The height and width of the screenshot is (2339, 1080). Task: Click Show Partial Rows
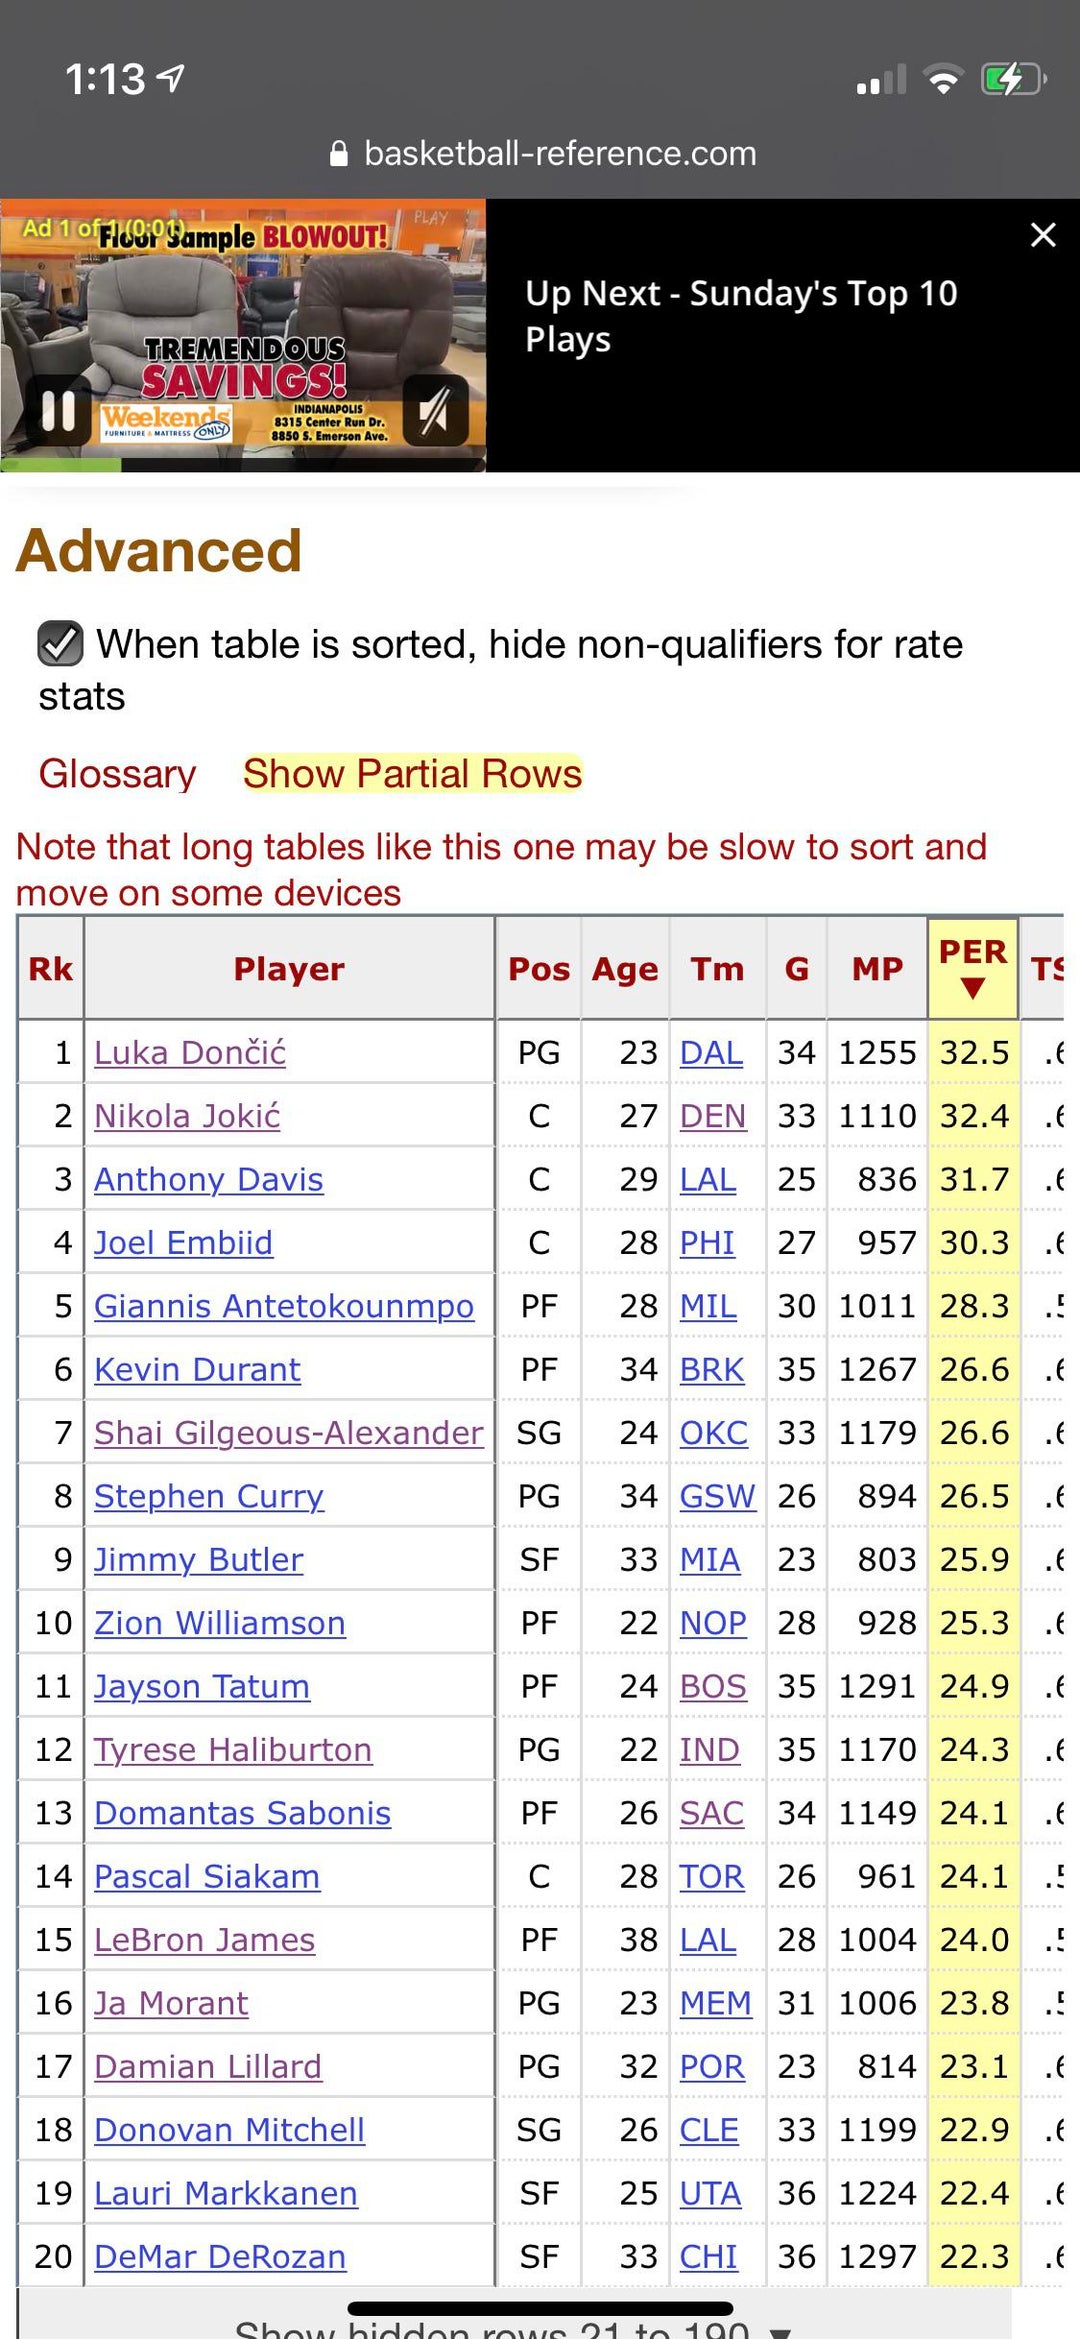[x=412, y=774]
